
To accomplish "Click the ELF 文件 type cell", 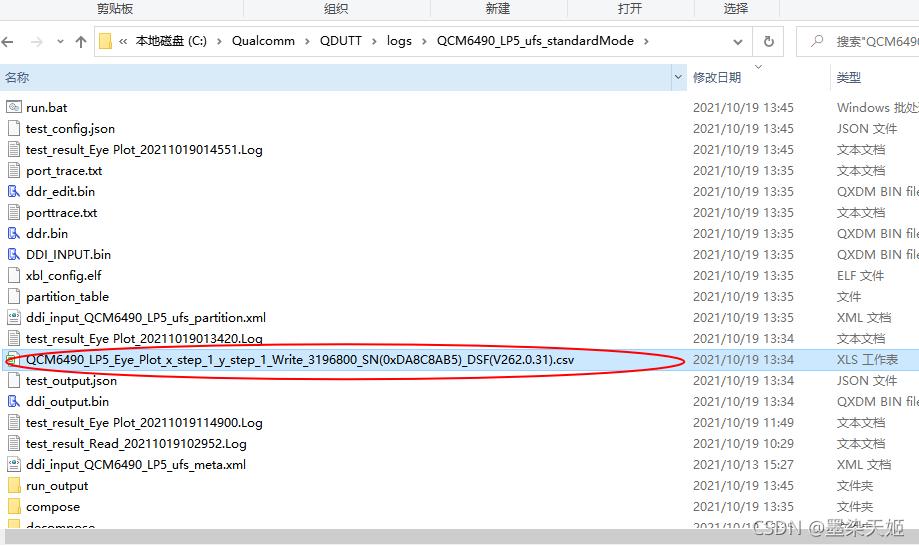I will tap(860, 275).
